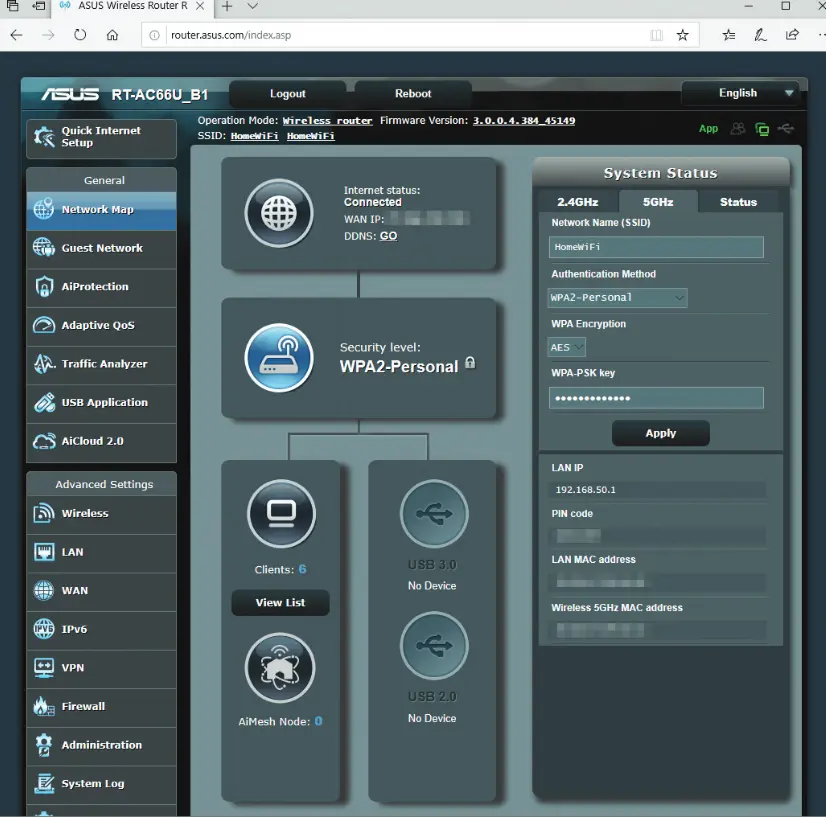The height and width of the screenshot is (817, 826).
Task: Click the USB 3.0 device icon
Action: [x=433, y=514]
